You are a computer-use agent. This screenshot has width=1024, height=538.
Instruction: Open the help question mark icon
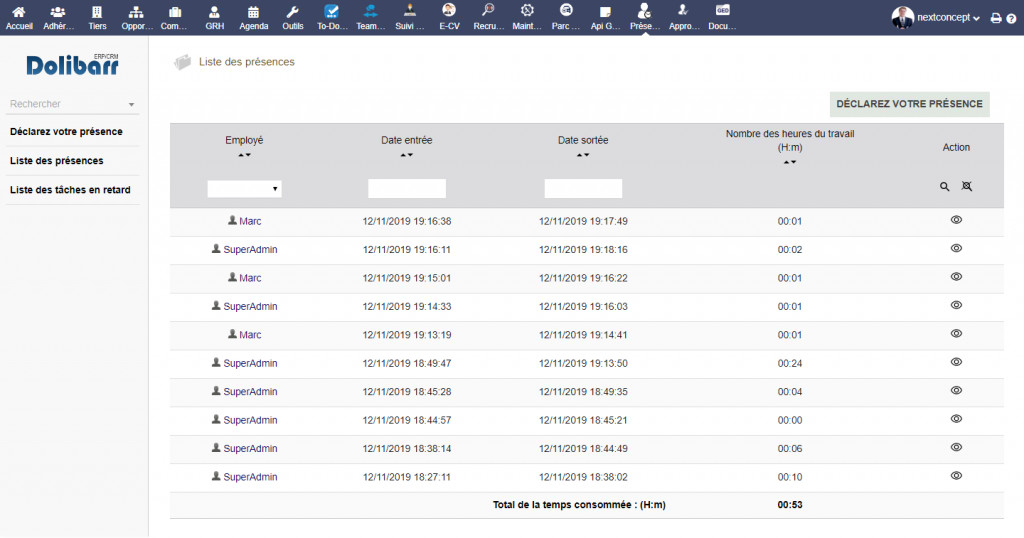coord(1011,18)
